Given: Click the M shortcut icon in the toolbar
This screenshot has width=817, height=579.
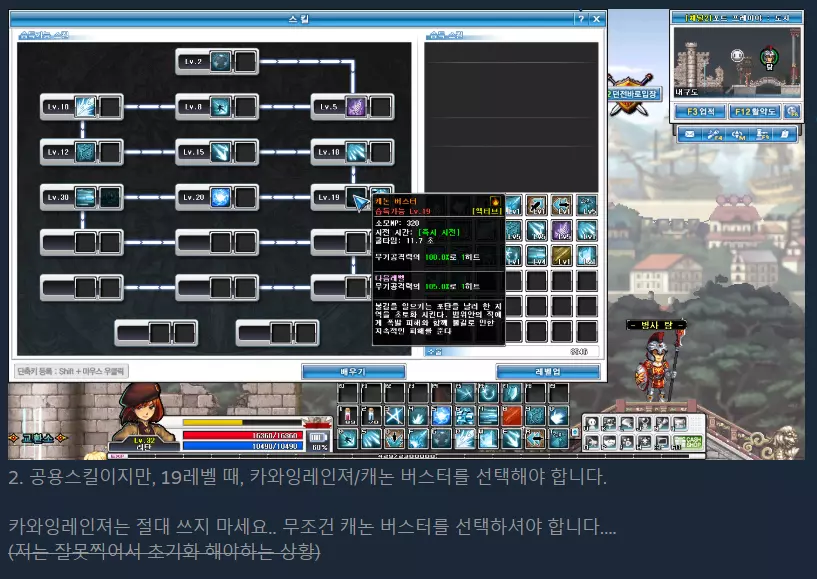Looking at the screenshot, I should (x=738, y=134).
